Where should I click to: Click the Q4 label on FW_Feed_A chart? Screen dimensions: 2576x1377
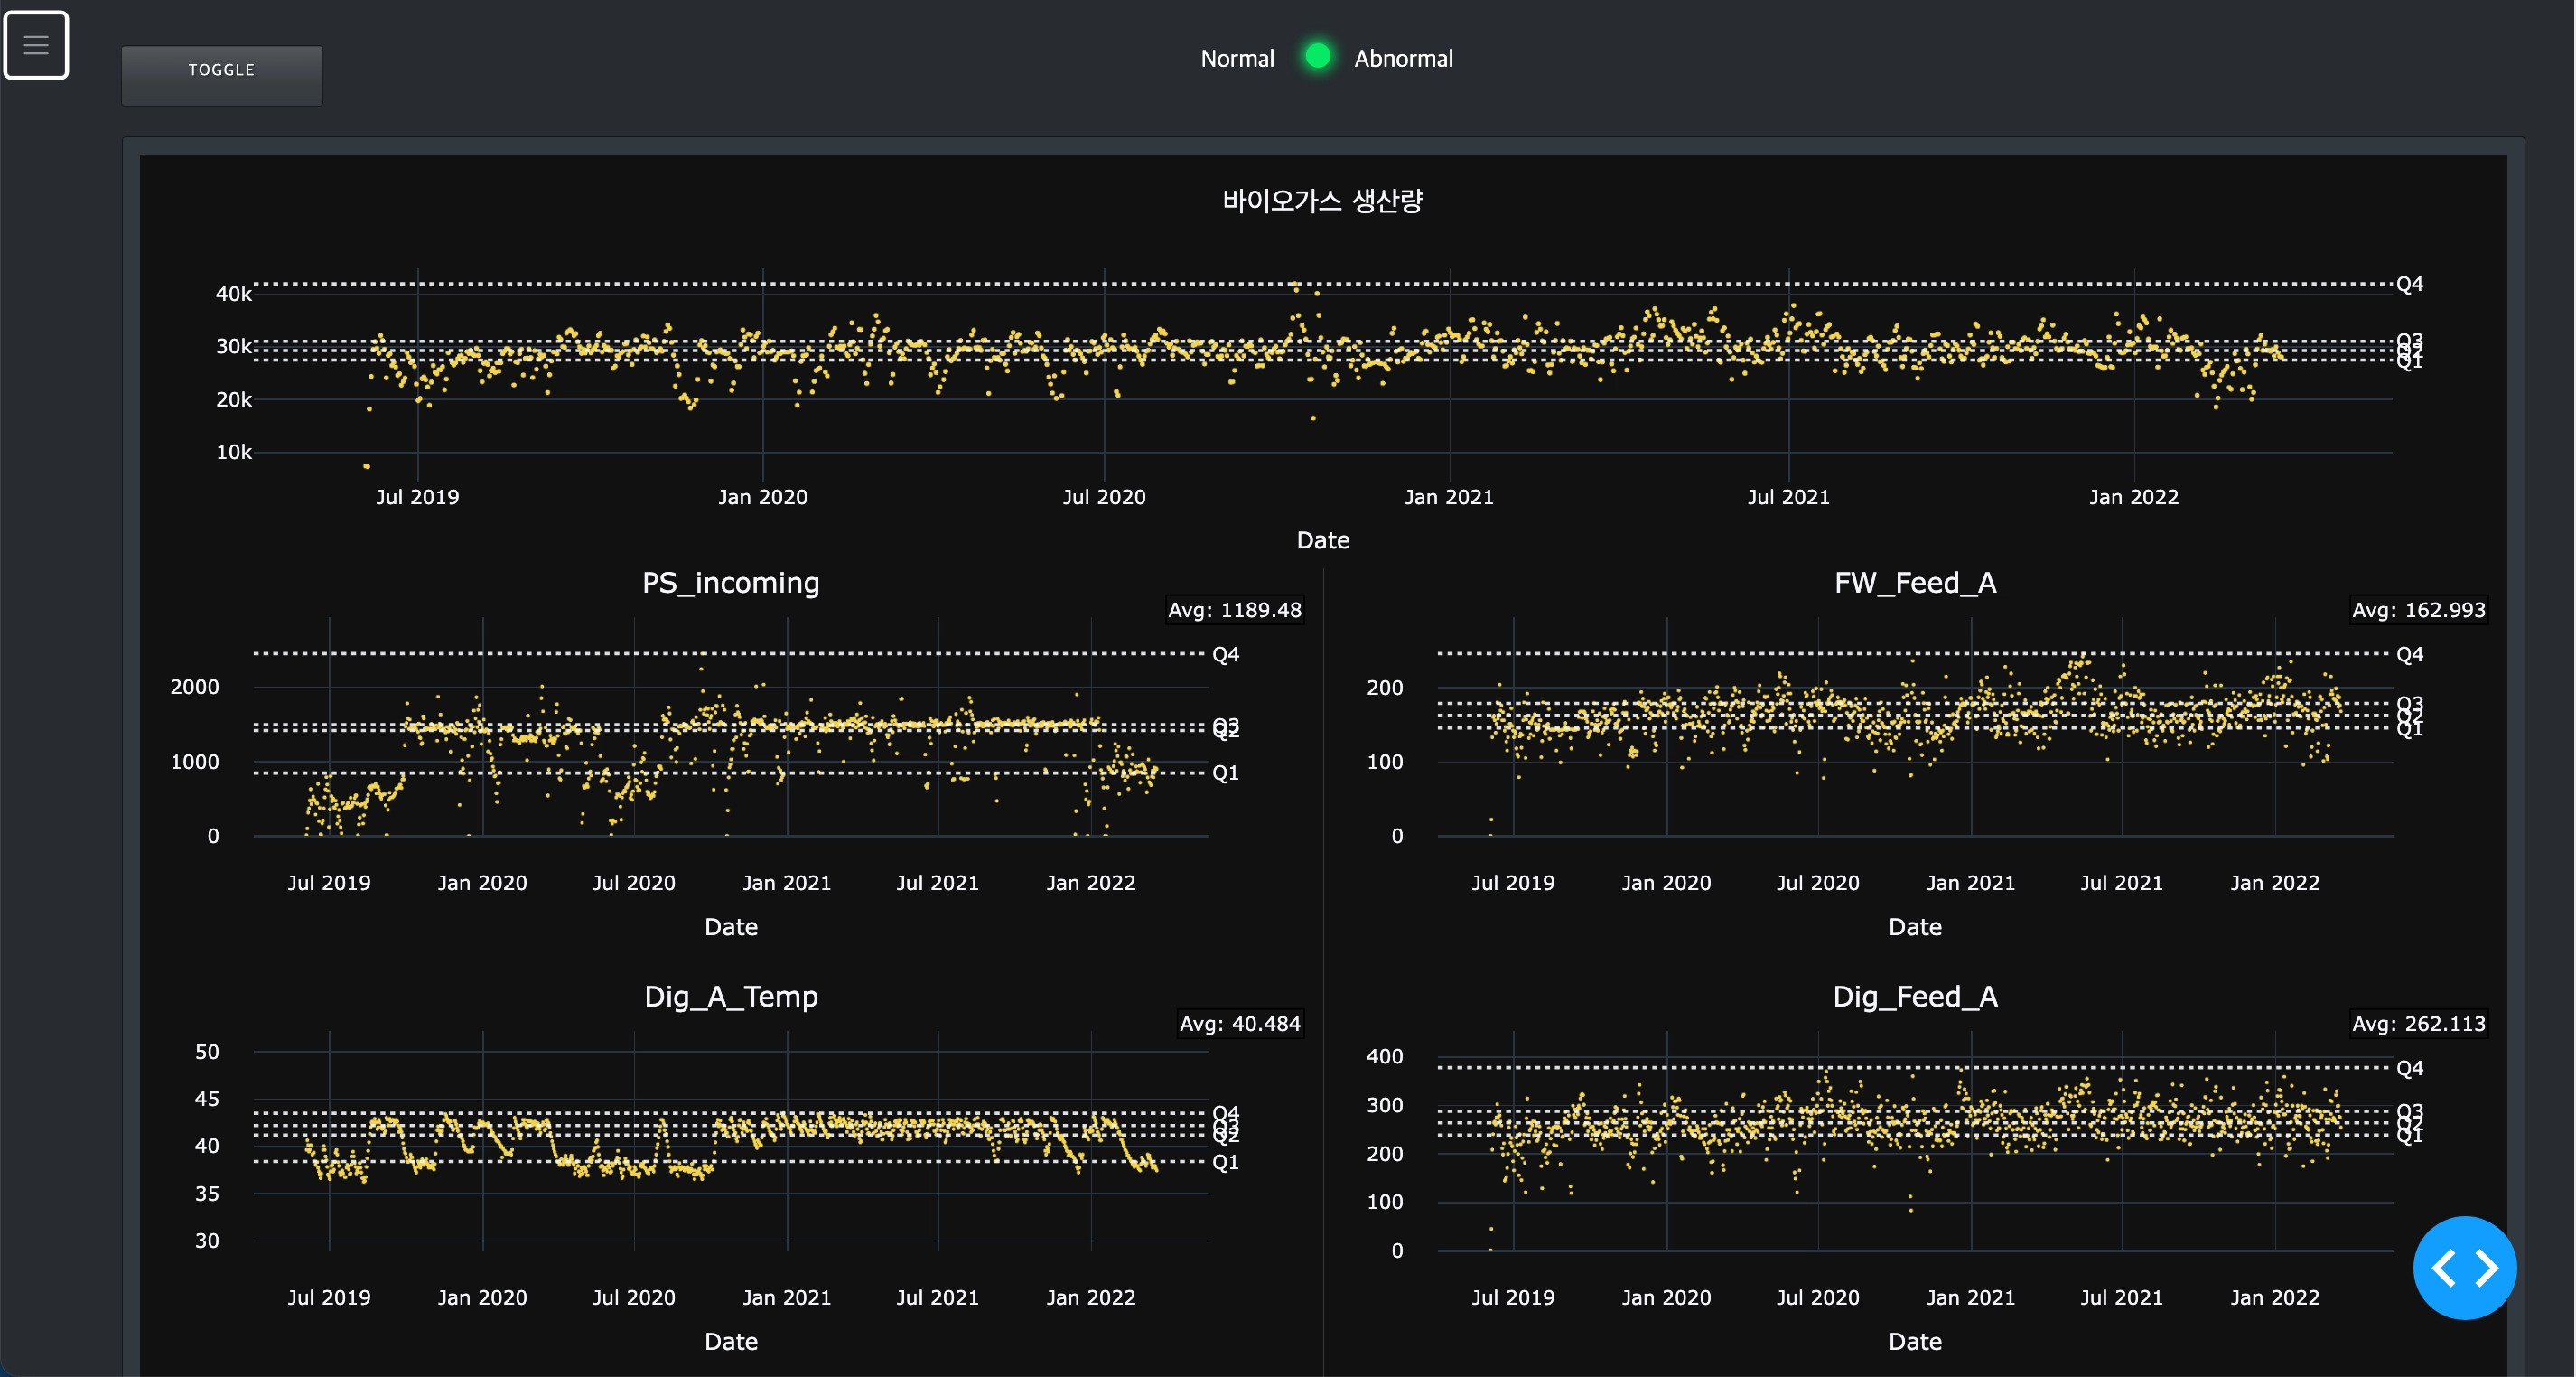[2409, 655]
